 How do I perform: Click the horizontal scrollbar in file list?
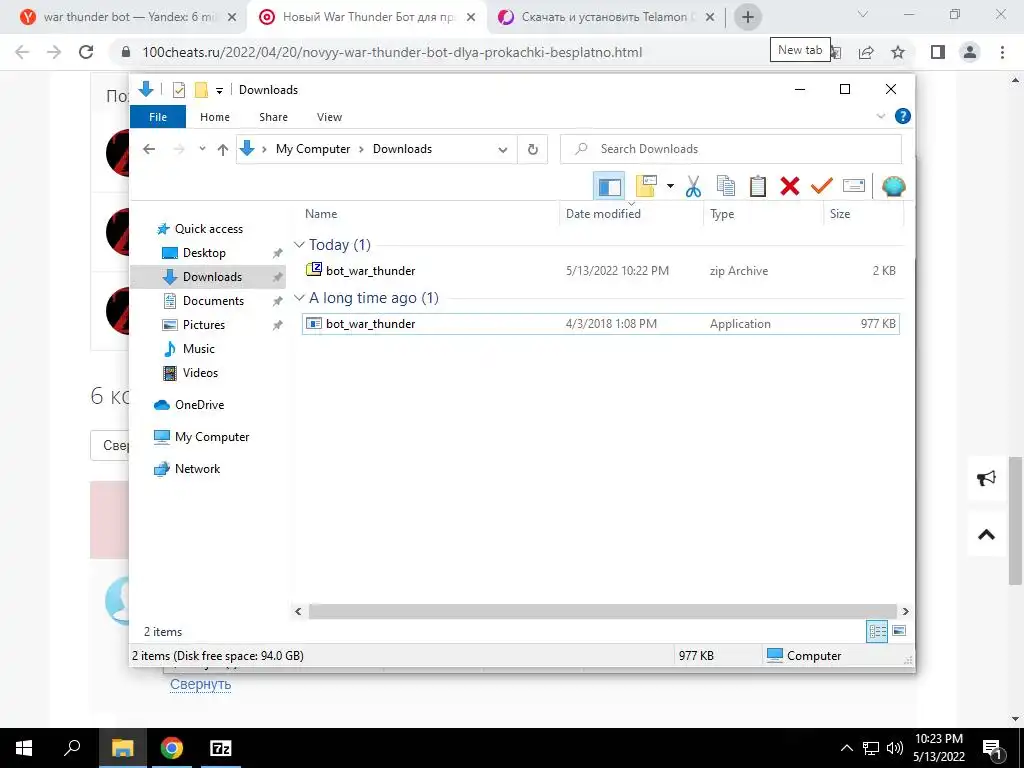tap(601, 611)
